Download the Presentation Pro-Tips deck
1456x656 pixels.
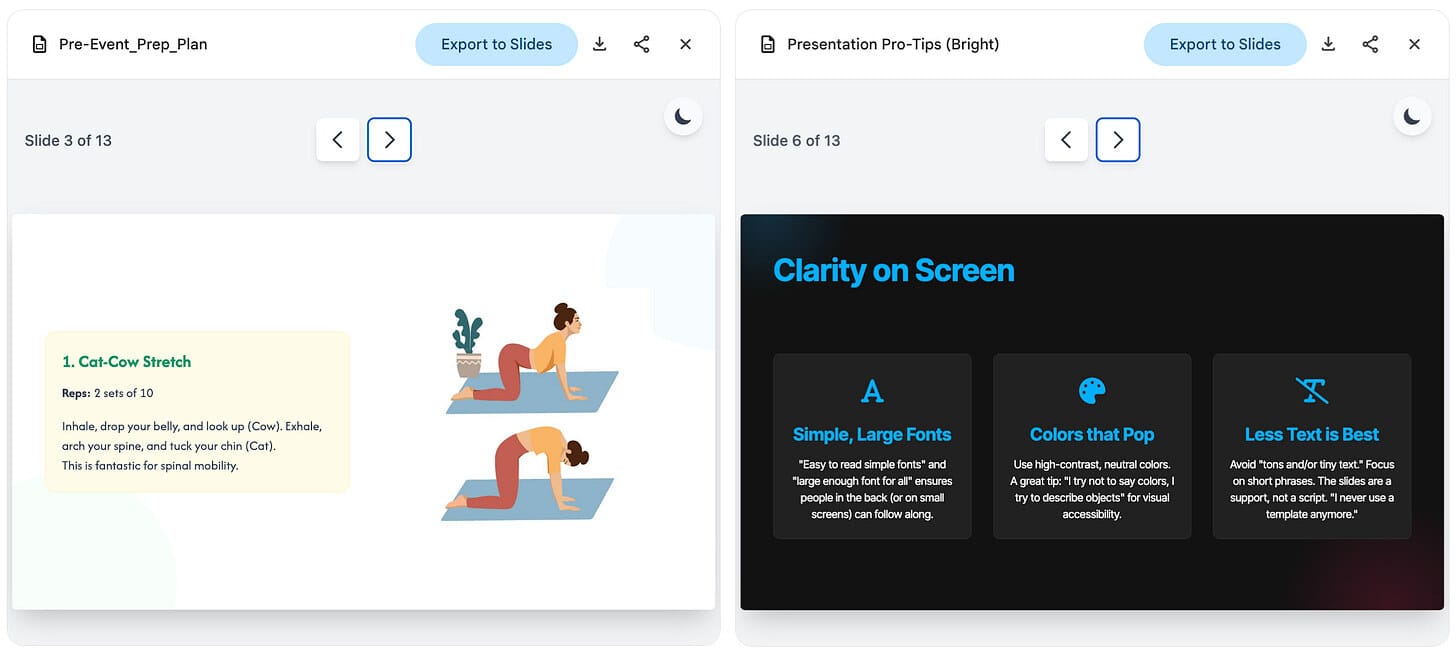point(1328,44)
